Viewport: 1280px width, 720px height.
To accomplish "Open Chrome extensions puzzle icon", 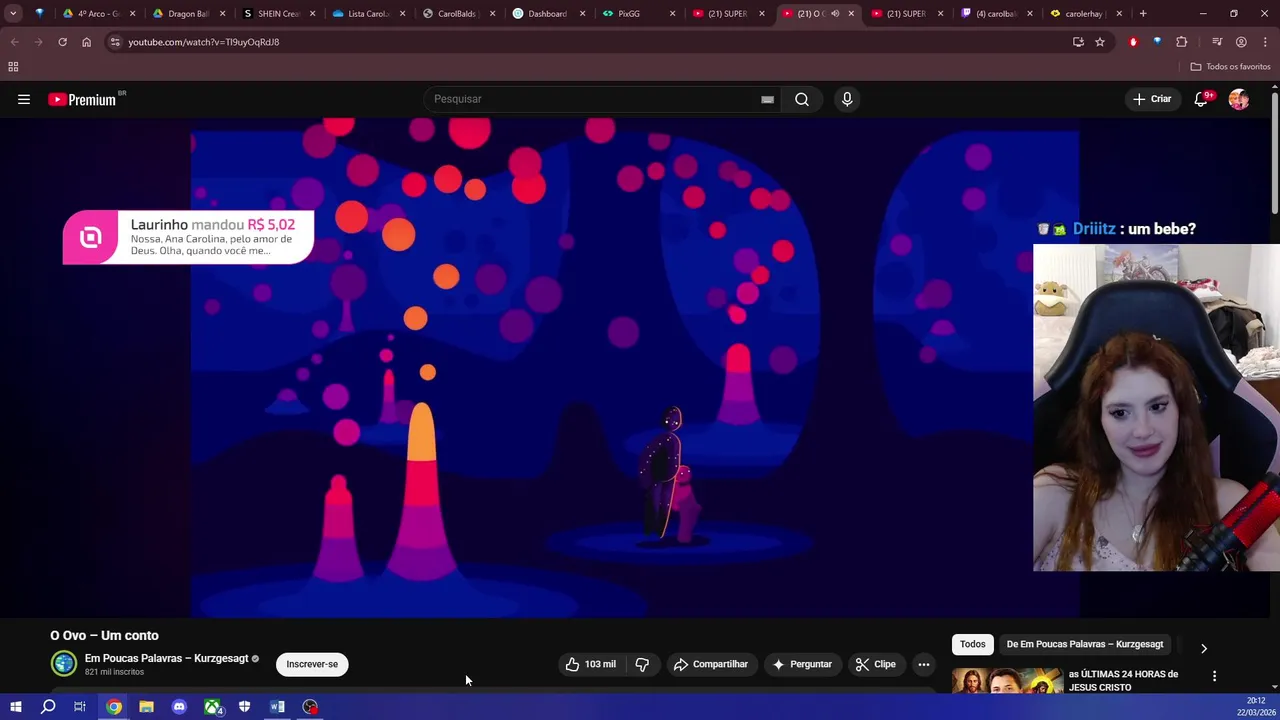I will click(1182, 42).
